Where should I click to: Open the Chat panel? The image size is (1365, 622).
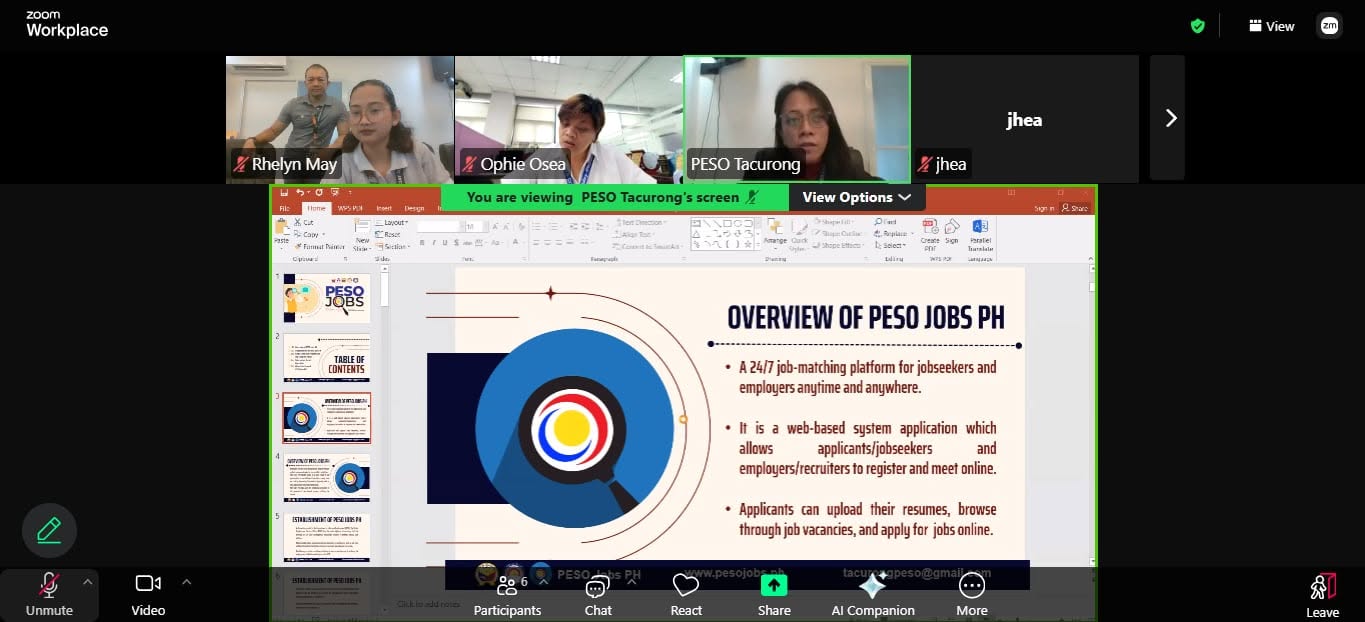click(598, 594)
